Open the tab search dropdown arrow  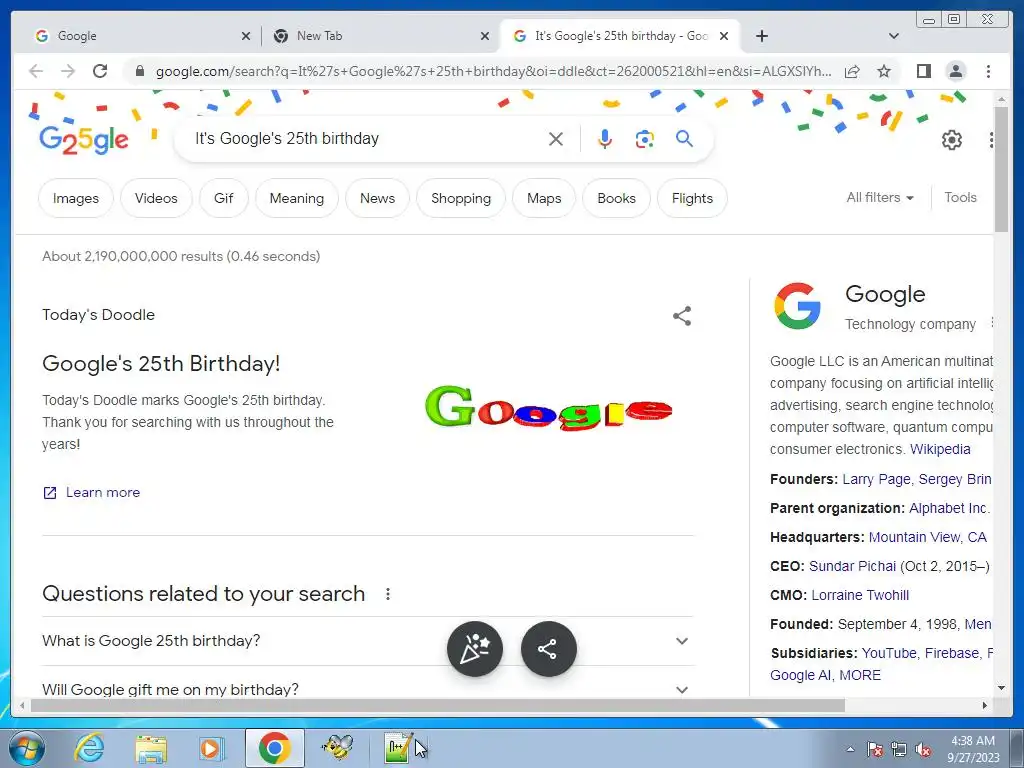click(x=894, y=36)
